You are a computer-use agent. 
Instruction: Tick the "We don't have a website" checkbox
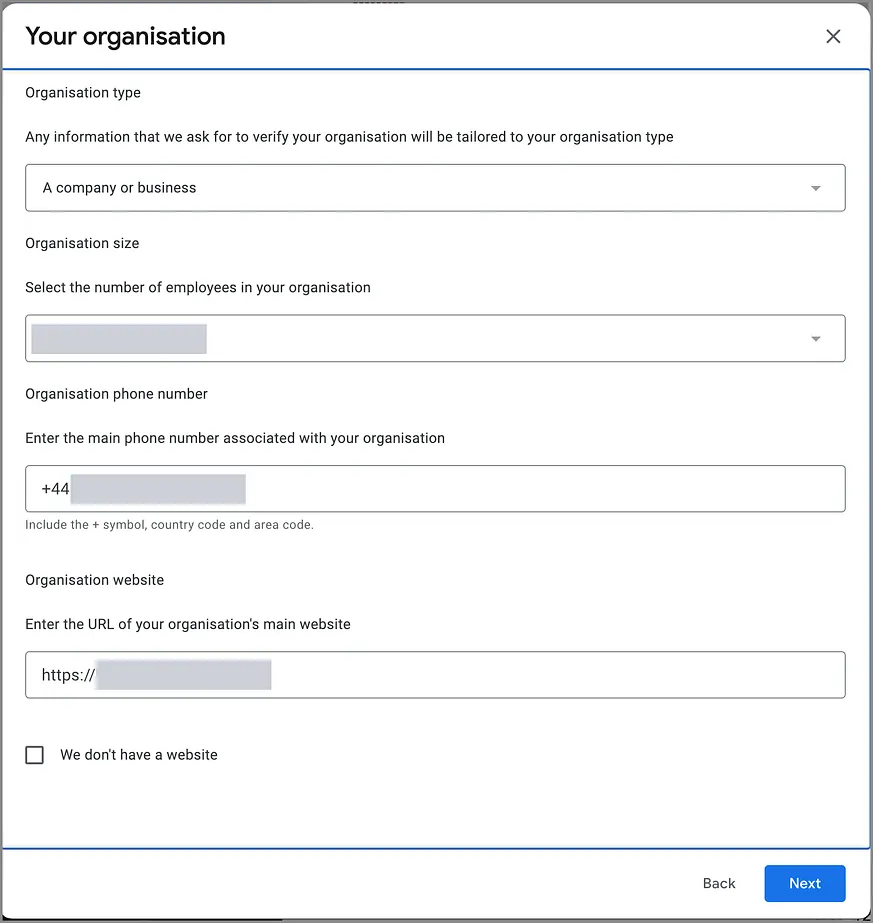pos(35,755)
